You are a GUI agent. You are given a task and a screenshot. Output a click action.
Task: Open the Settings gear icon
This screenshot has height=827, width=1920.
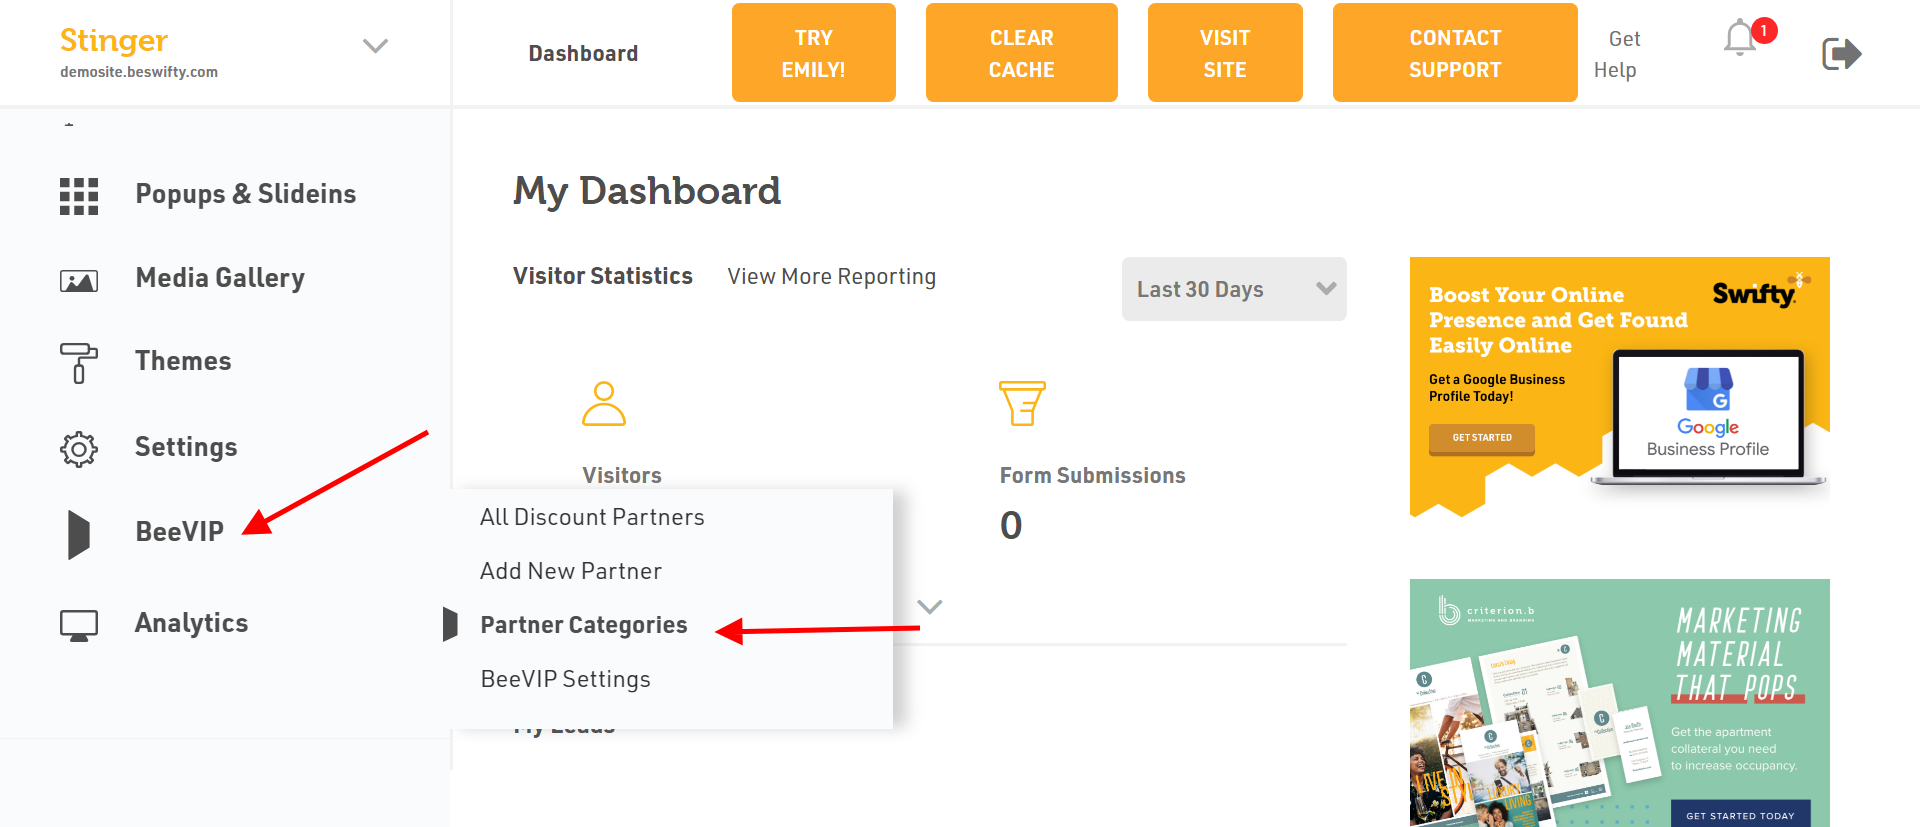(x=79, y=449)
